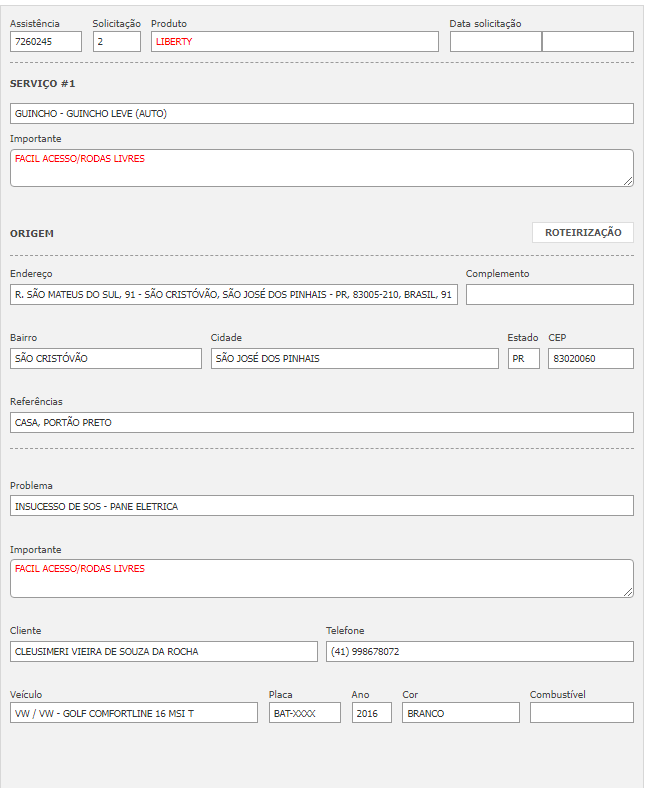Click the Produto field showing LIBERTY
The image size is (647, 788).
[x=295, y=42]
